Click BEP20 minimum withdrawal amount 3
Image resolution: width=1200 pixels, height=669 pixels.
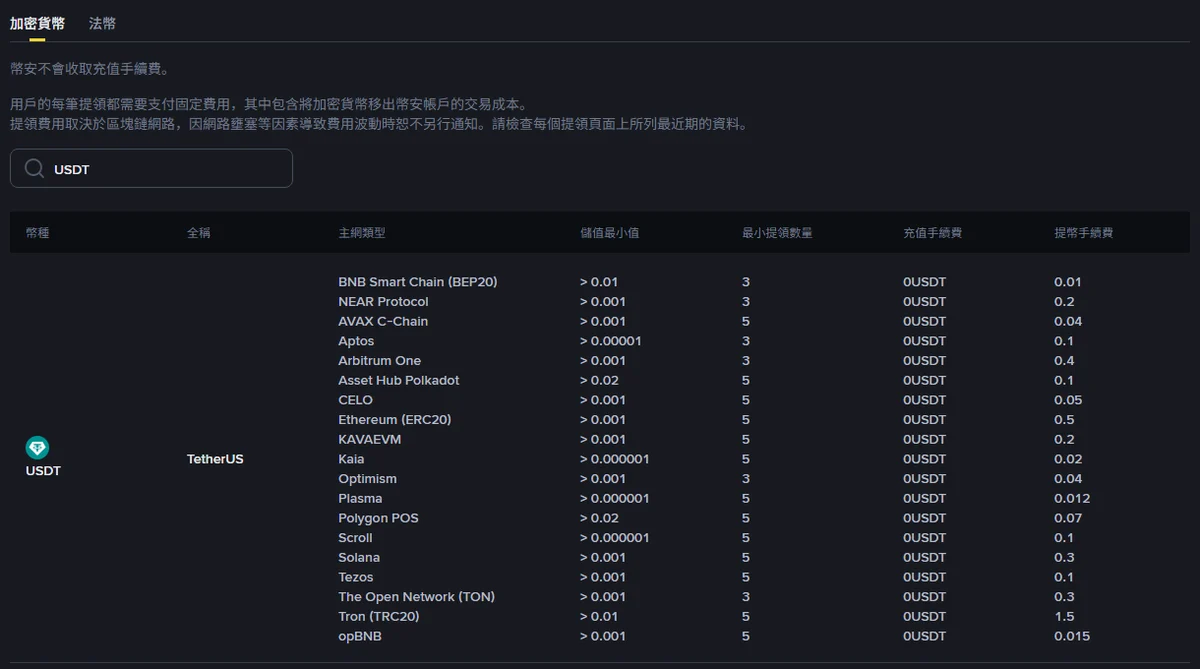point(746,282)
